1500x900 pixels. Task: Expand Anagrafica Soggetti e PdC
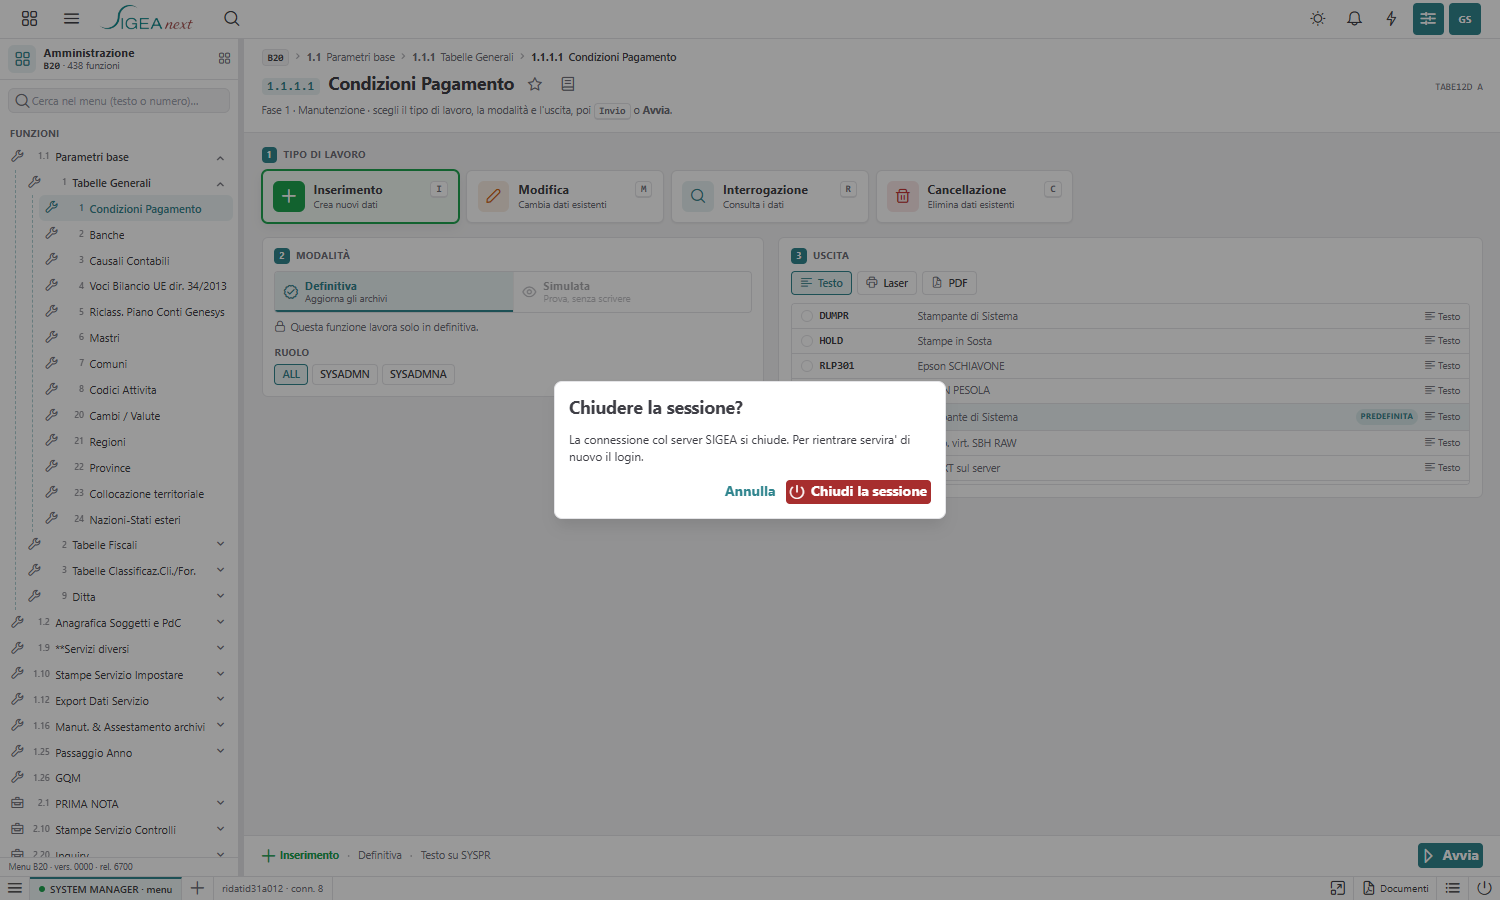tap(220, 623)
